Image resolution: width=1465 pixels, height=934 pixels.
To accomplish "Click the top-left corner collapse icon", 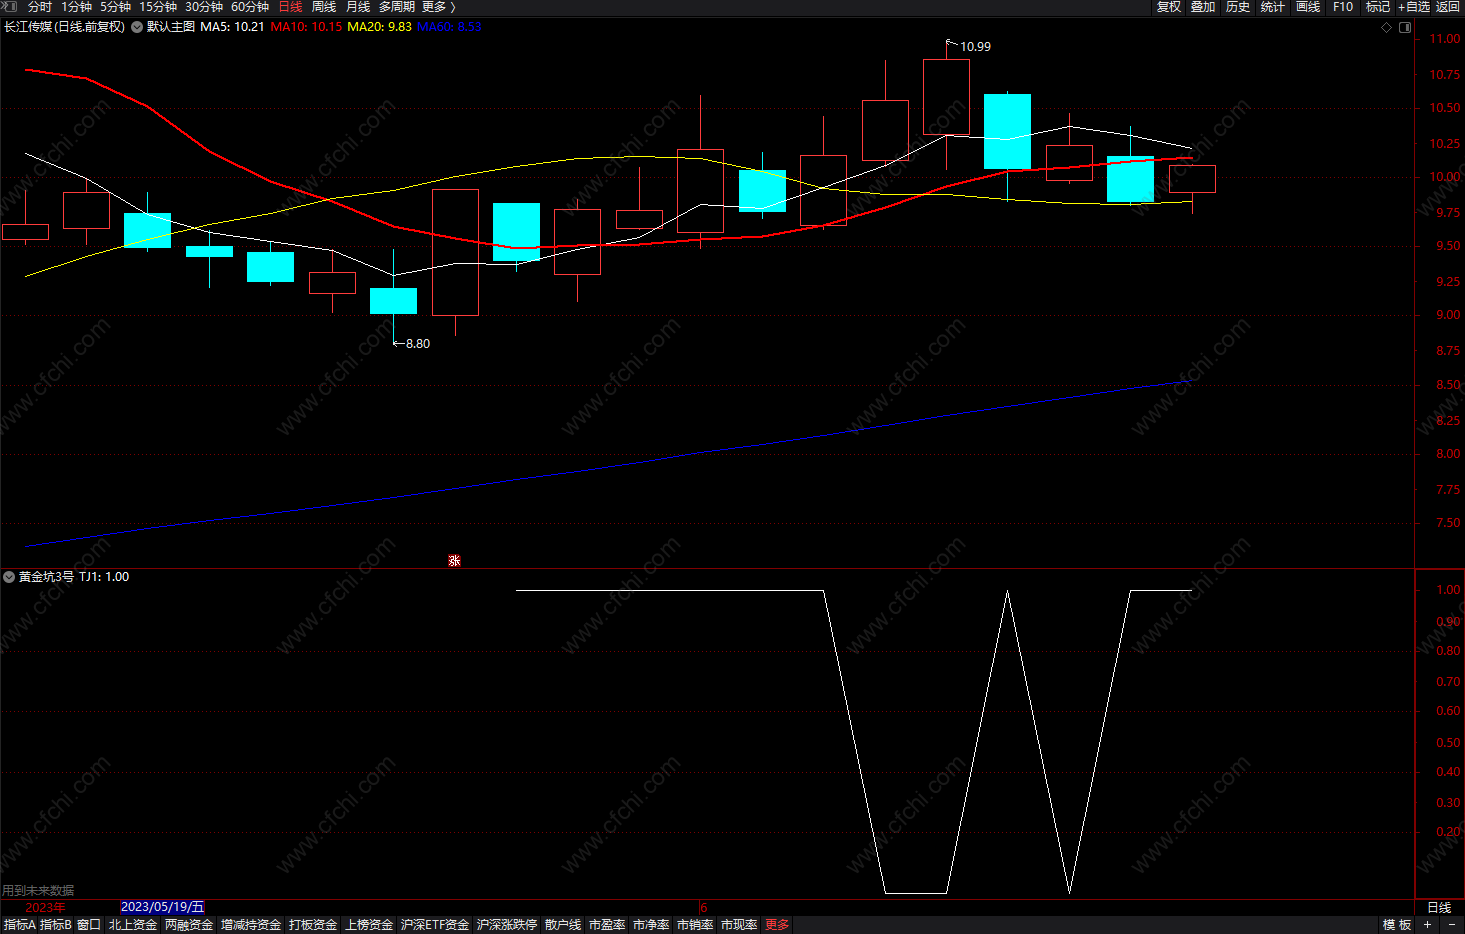I will (x=11, y=7).
